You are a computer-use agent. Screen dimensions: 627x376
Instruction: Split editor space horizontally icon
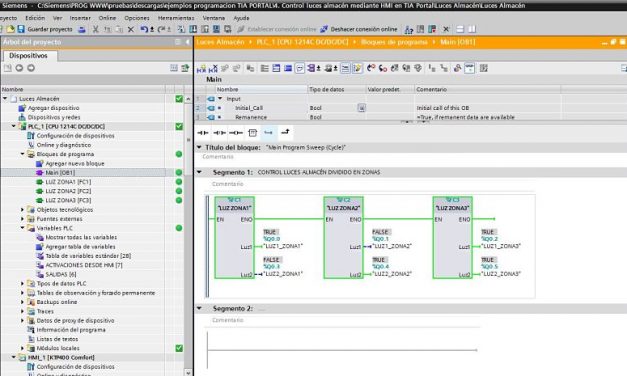460,29
